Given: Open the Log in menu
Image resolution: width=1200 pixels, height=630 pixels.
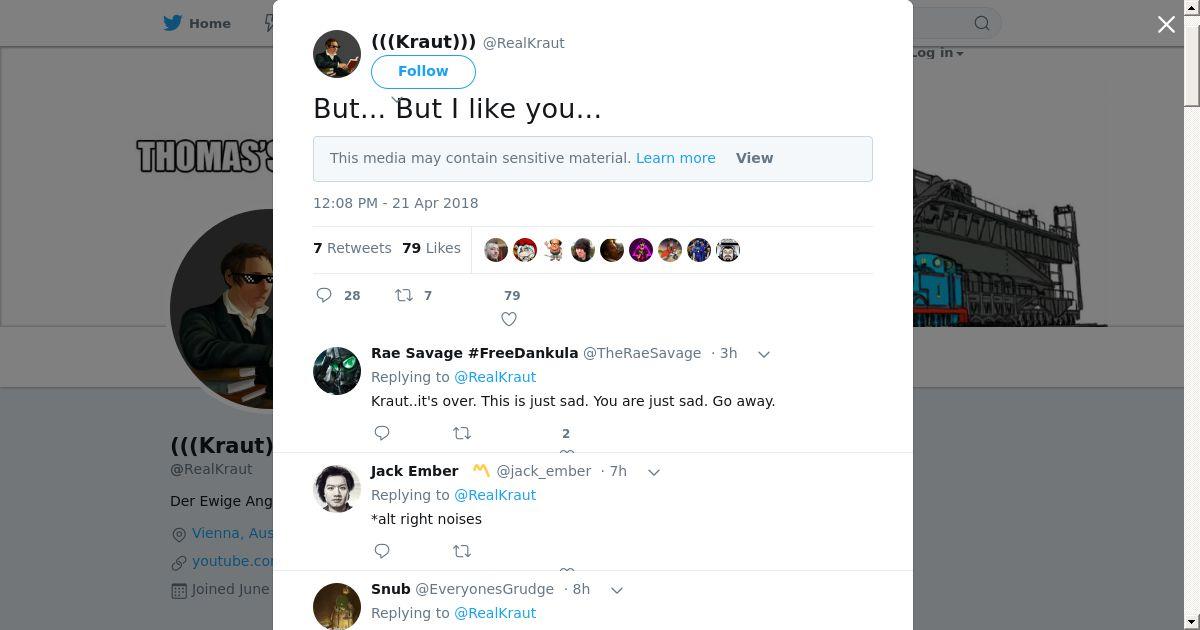Looking at the screenshot, I should point(937,53).
